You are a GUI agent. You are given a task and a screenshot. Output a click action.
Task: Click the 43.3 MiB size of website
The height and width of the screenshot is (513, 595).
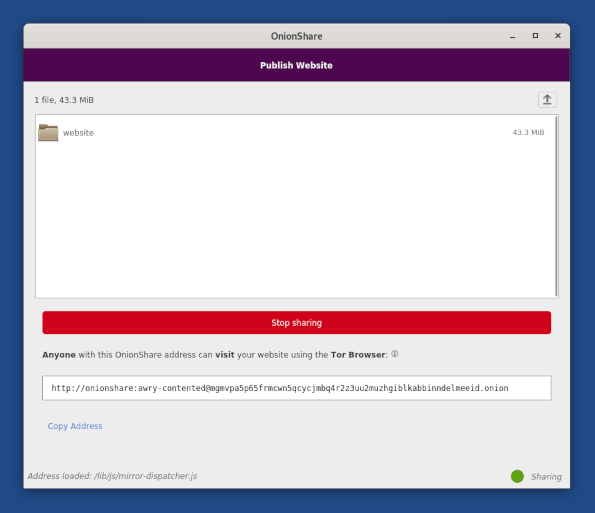(528, 132)
